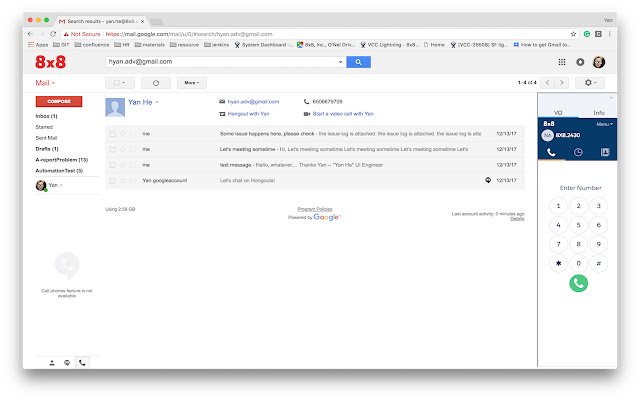Go back in browser
640x400 pixels.
(x=30, y=34)
